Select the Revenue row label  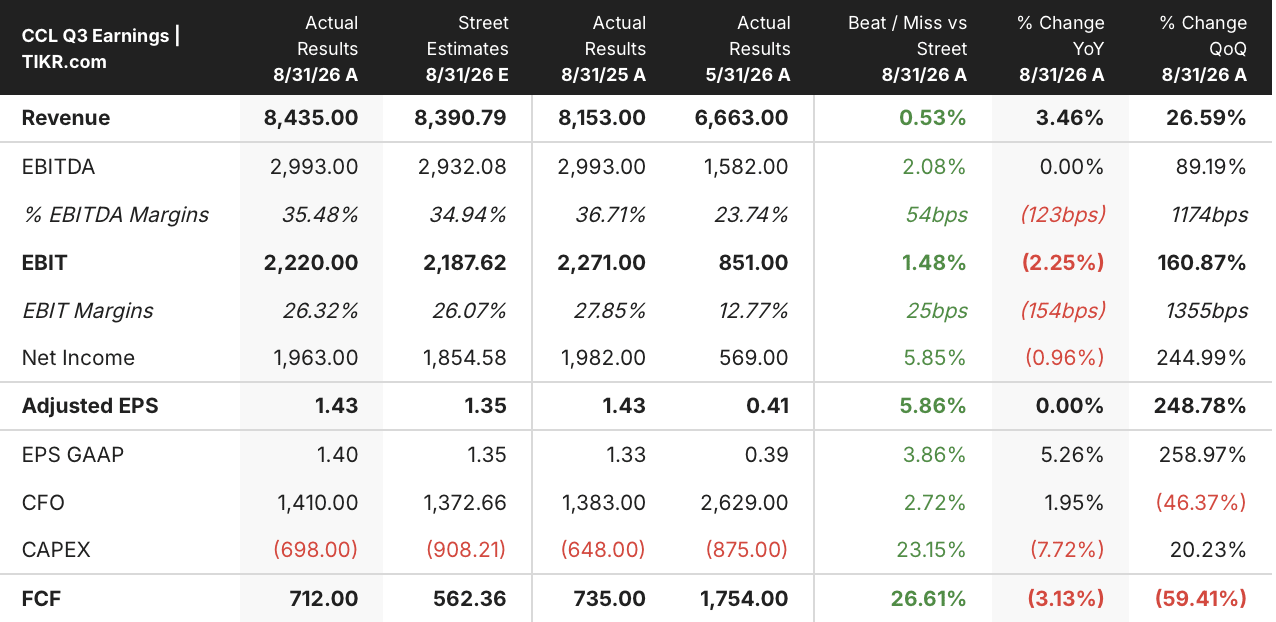click(x=66, y=118)
